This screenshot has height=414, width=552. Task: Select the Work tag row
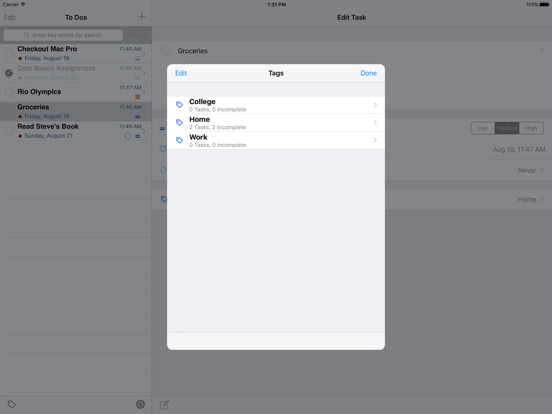coord(276,140)
